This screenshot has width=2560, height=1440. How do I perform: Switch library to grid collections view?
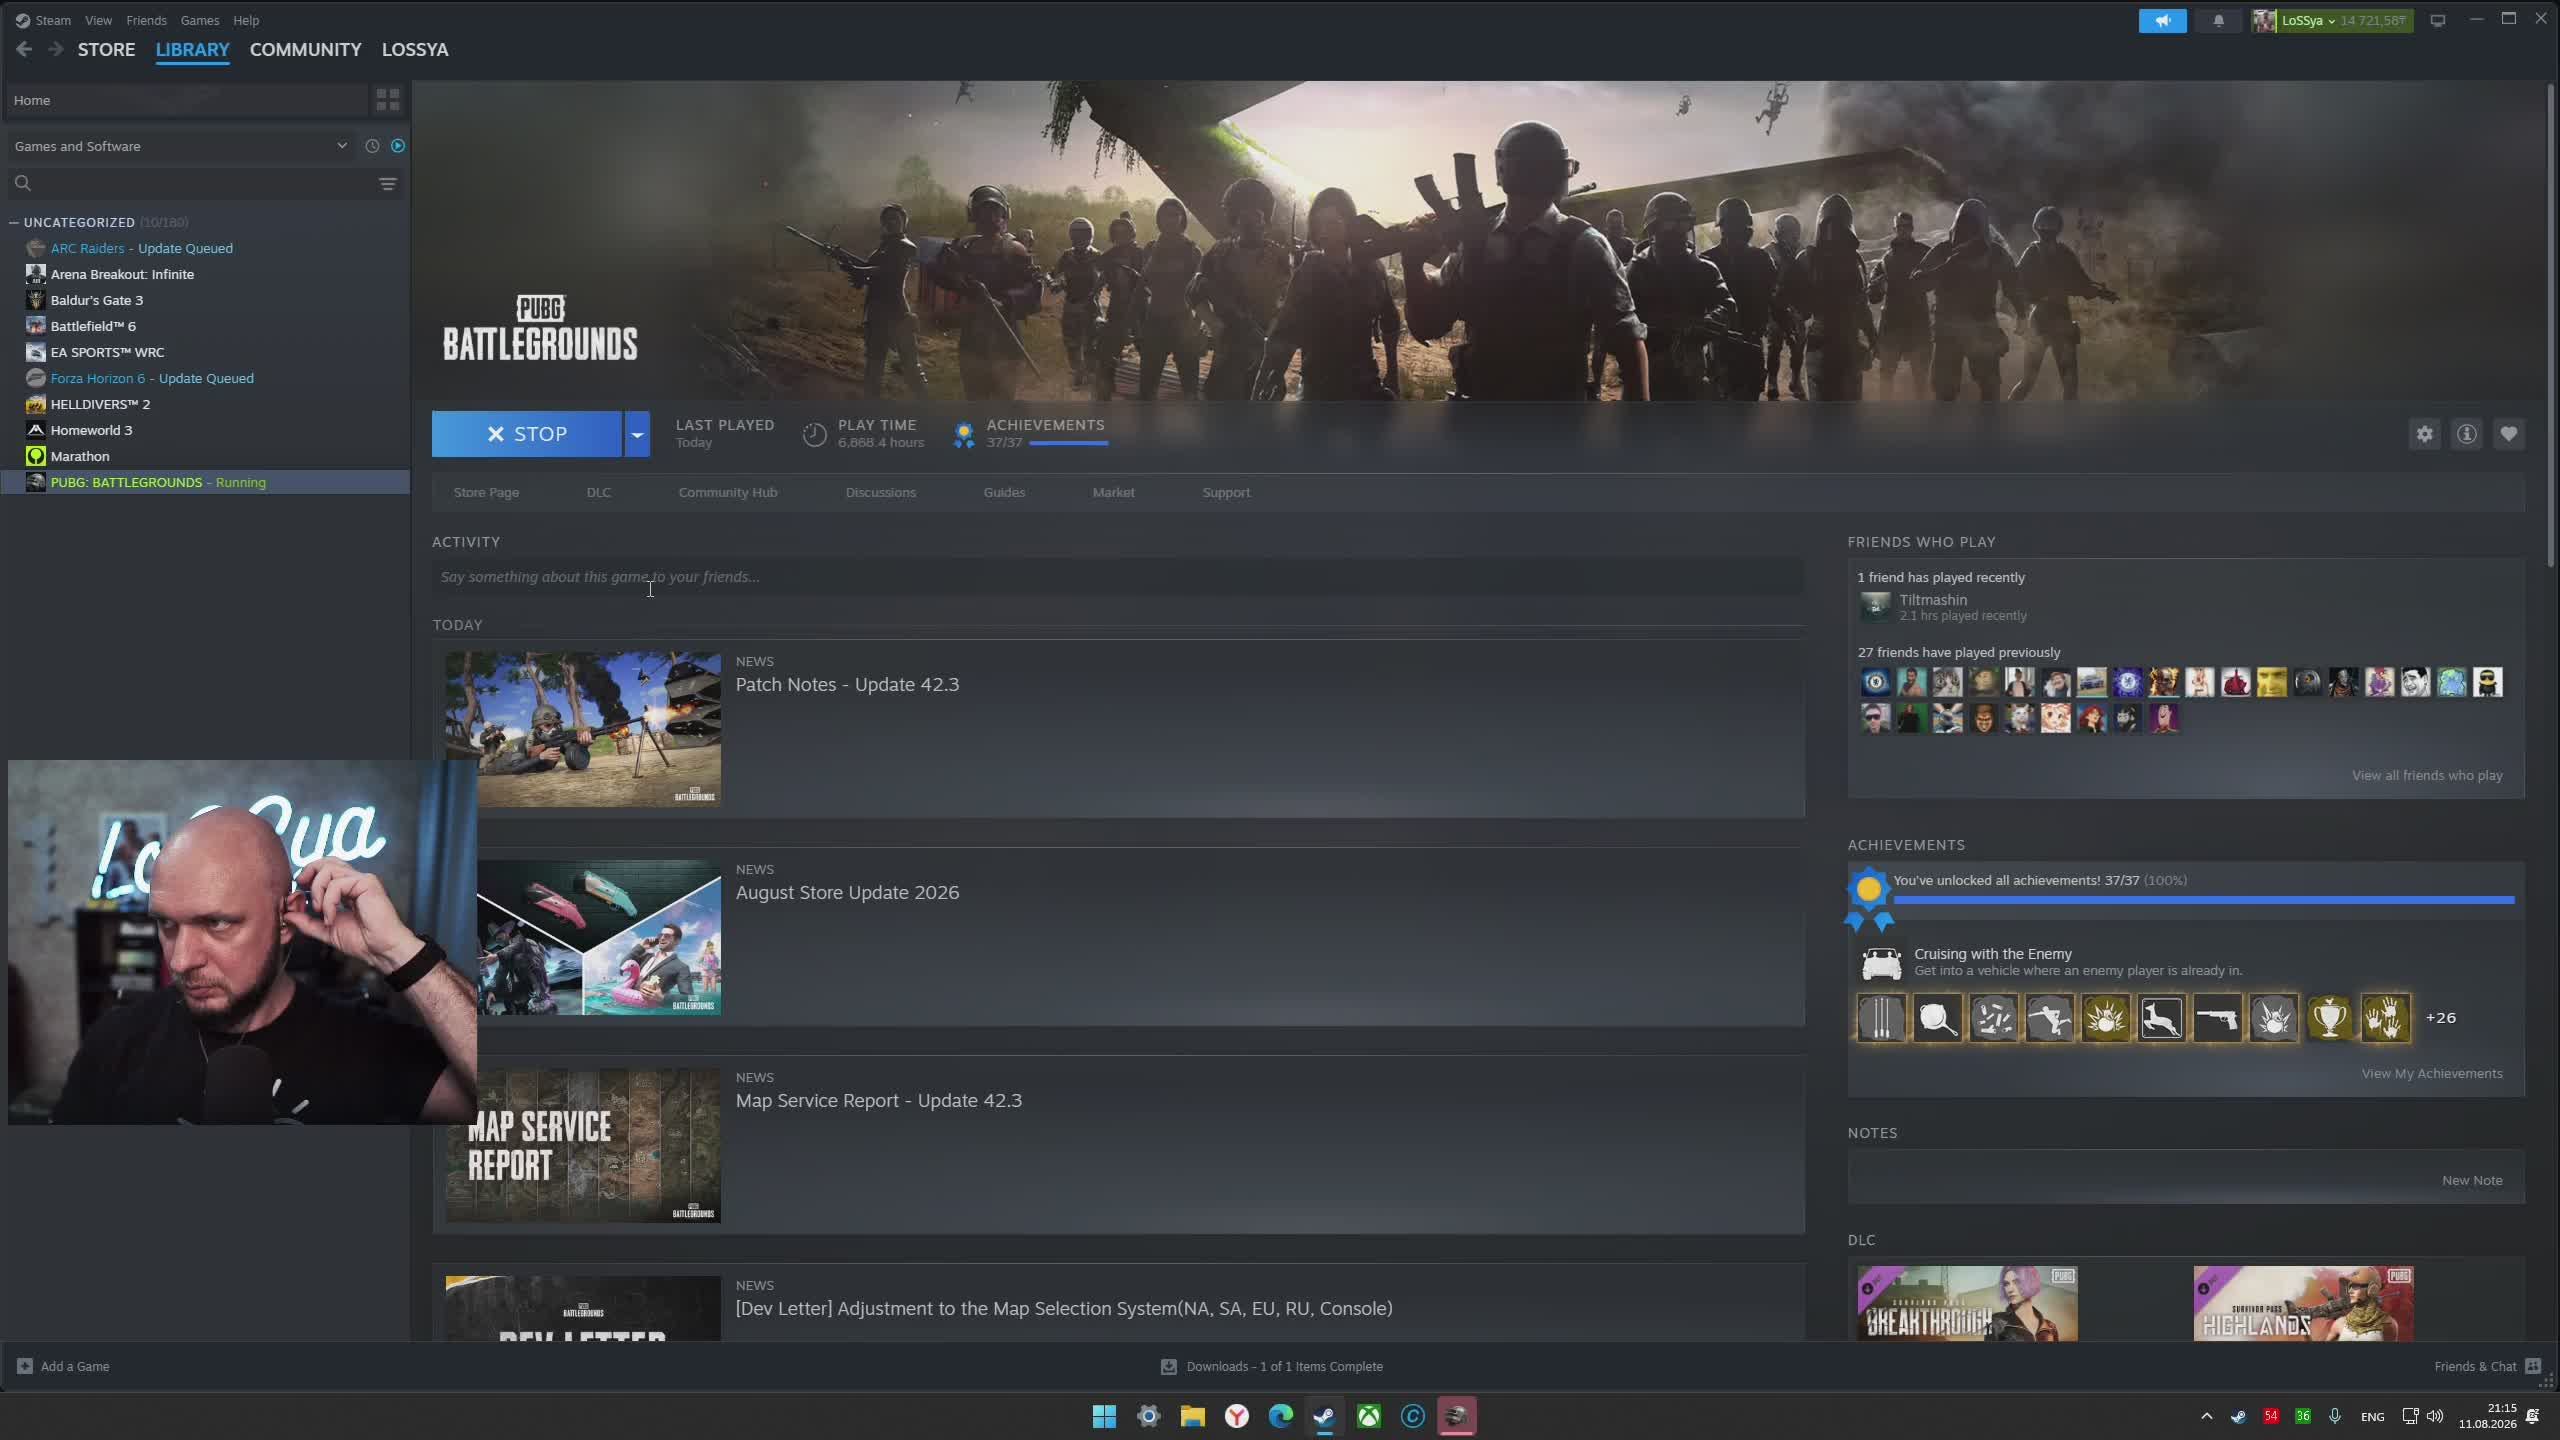pyautogui.click(x=387, y=100)
